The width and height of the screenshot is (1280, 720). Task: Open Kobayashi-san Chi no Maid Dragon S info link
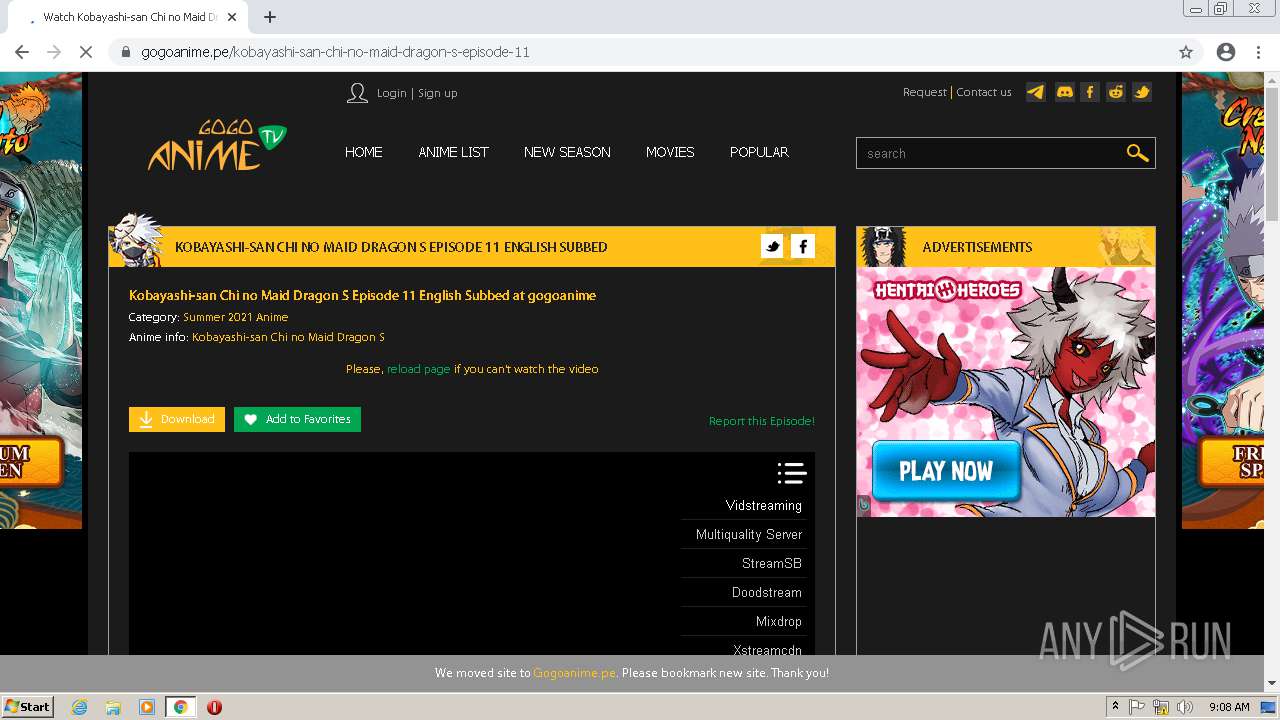(x=288, y=337)
